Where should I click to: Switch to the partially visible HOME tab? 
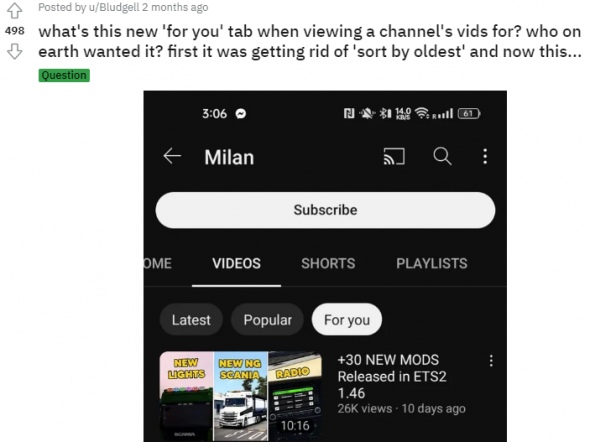[158, 263]
